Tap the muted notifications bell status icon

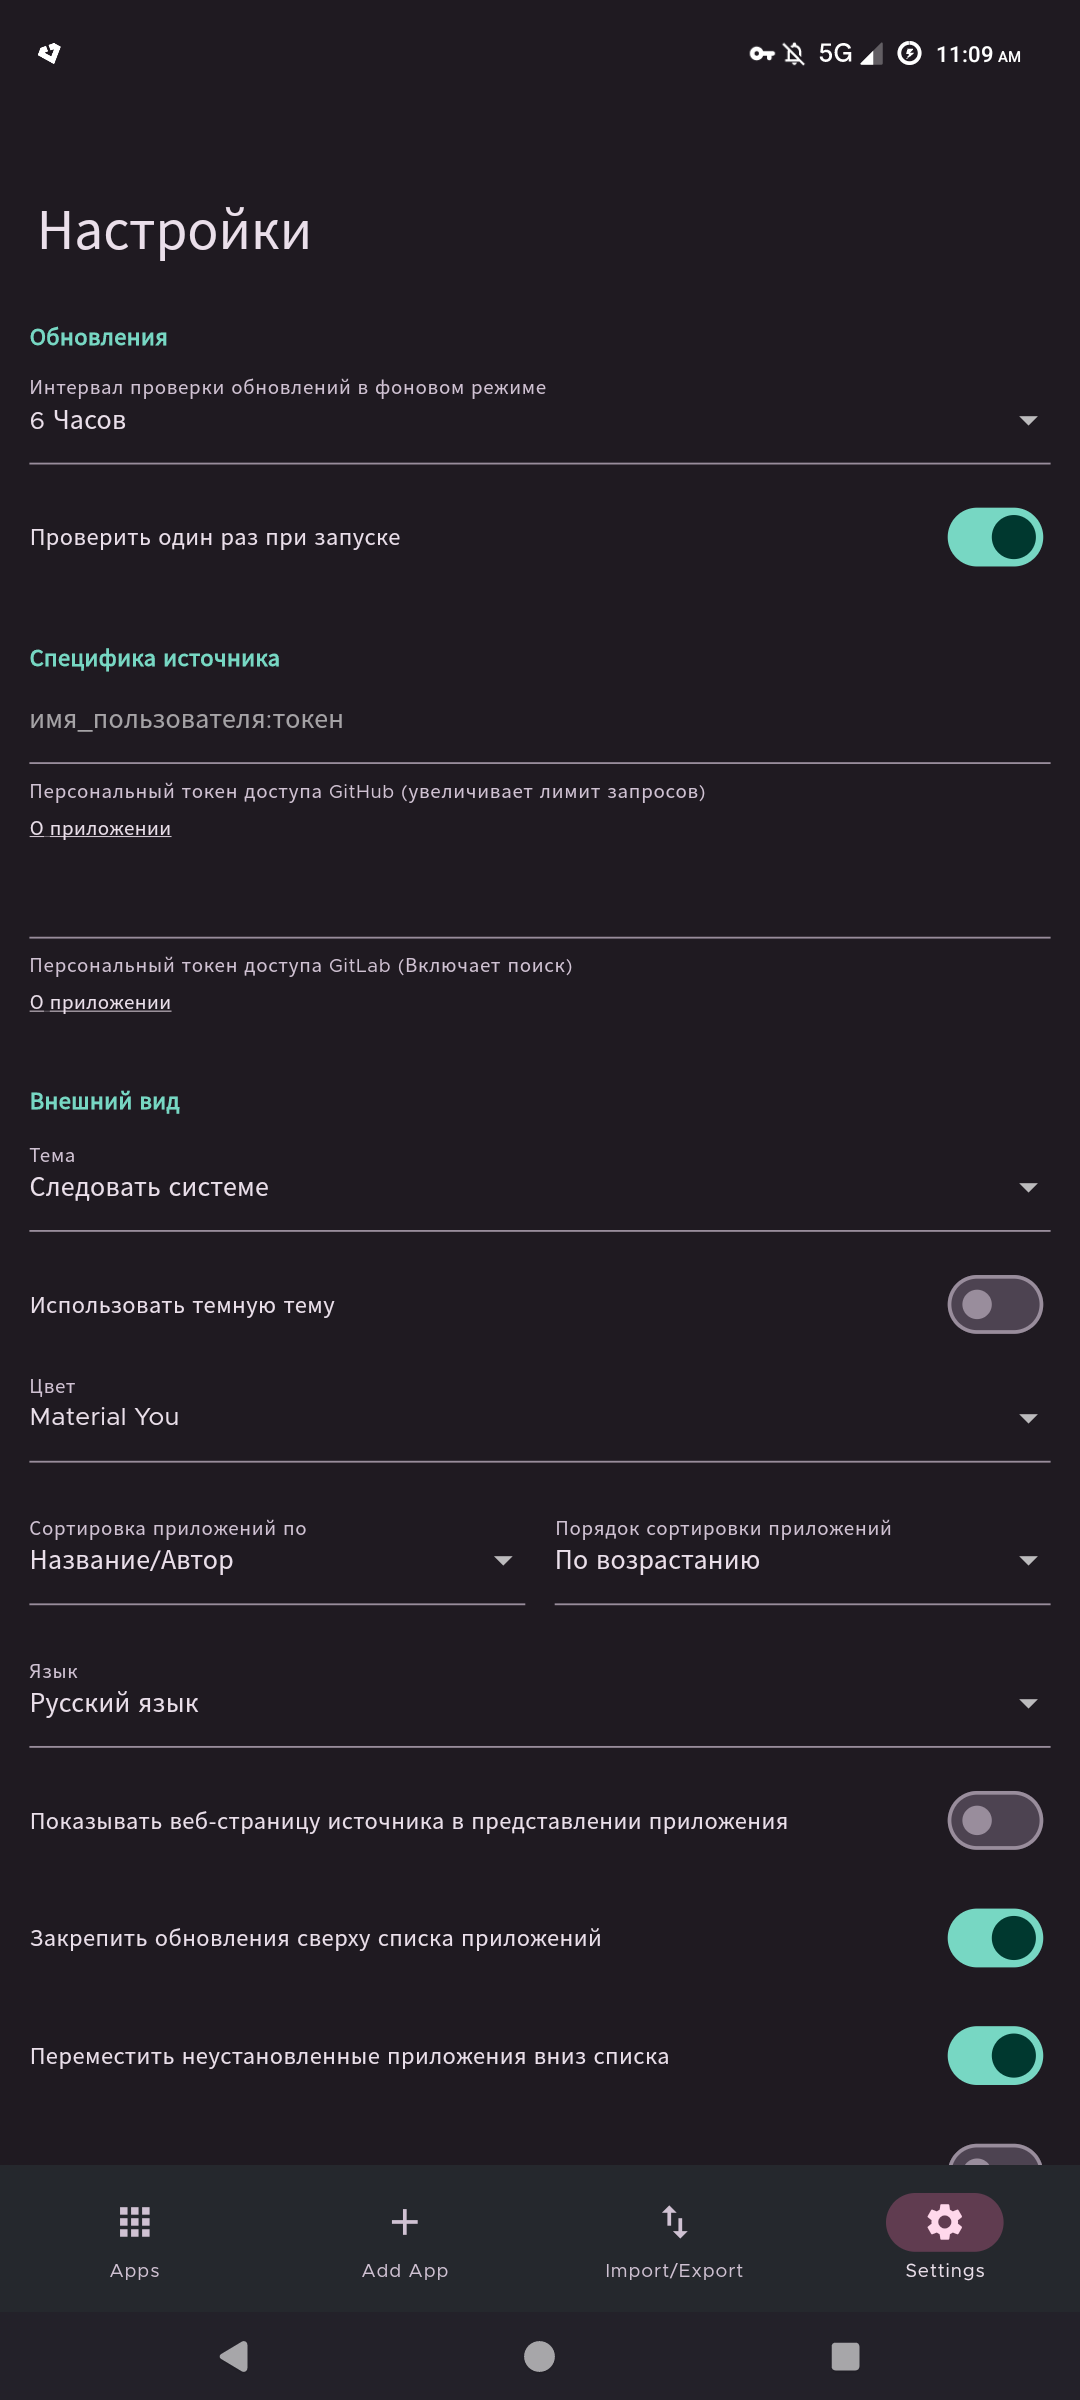[792, 54]
